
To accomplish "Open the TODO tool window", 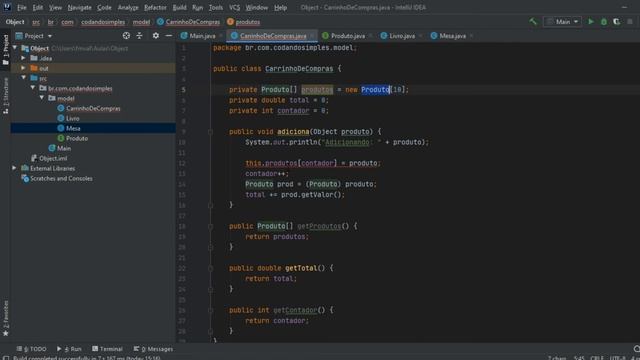I will 32,349.
